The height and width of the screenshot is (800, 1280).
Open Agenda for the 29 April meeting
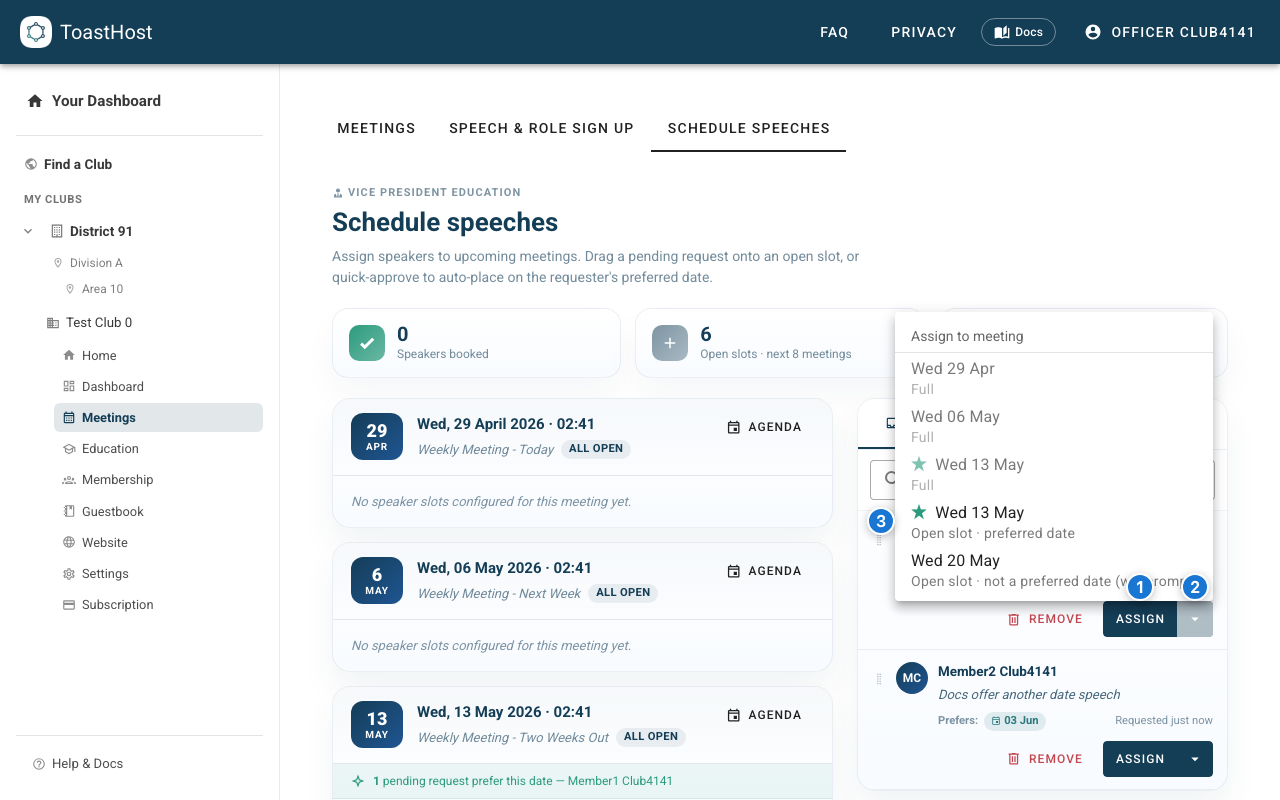click(764, 427)
